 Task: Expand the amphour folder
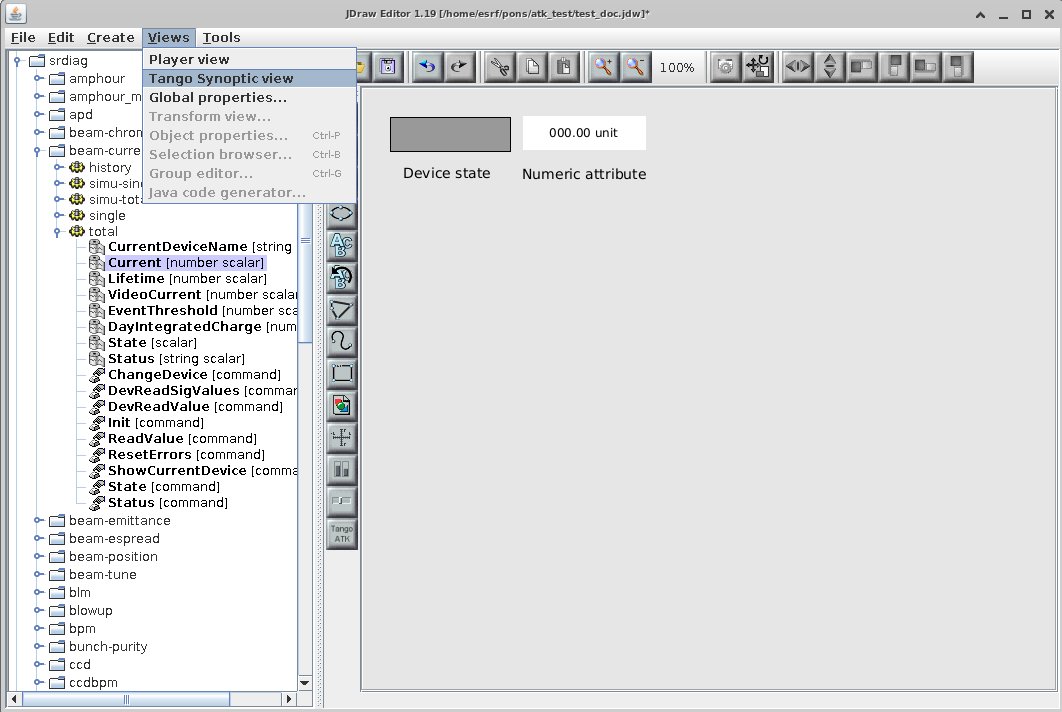pos(39,79)
